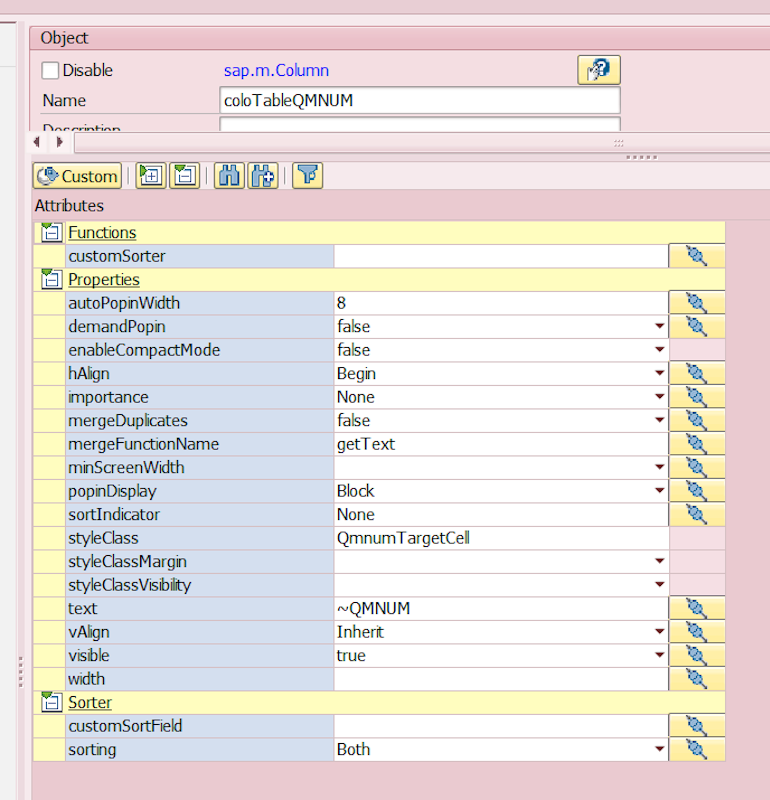This screenshot has height=800, width=770.
Task: Click the filter funnel icon
Action: (x=308, y=176)
